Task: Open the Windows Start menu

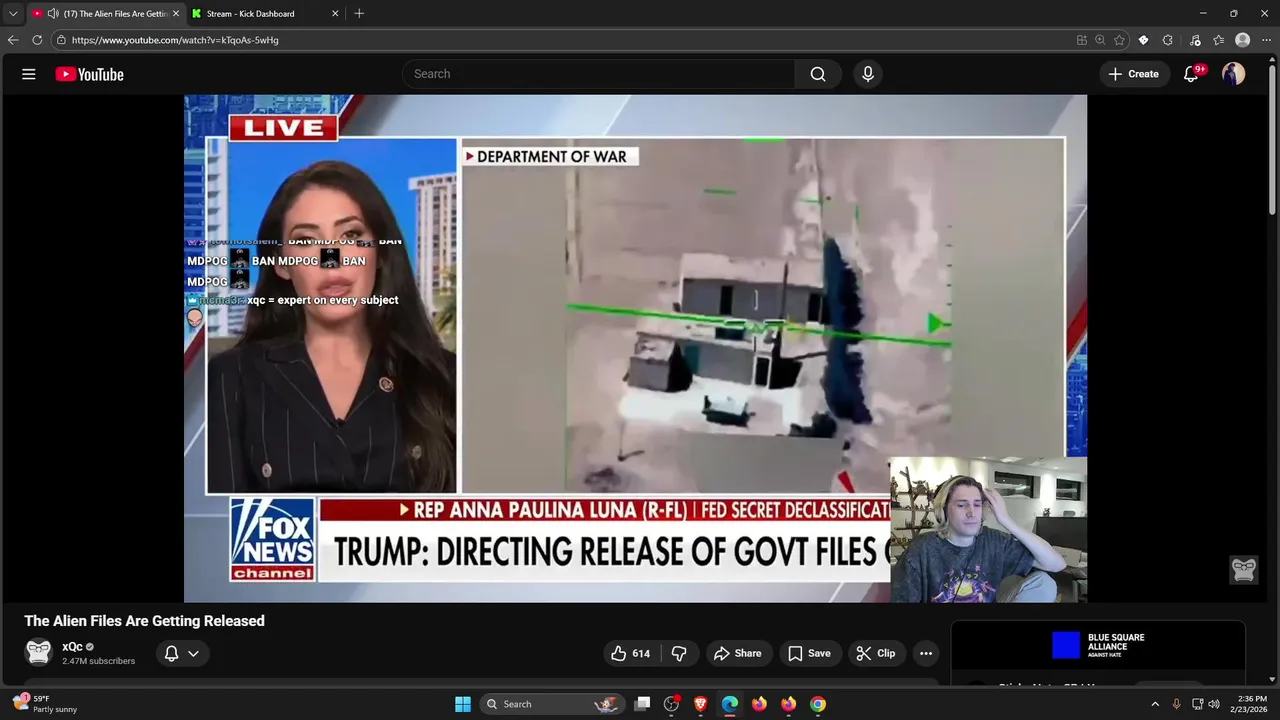Action: pyautogui.click(x=463, y=704)
